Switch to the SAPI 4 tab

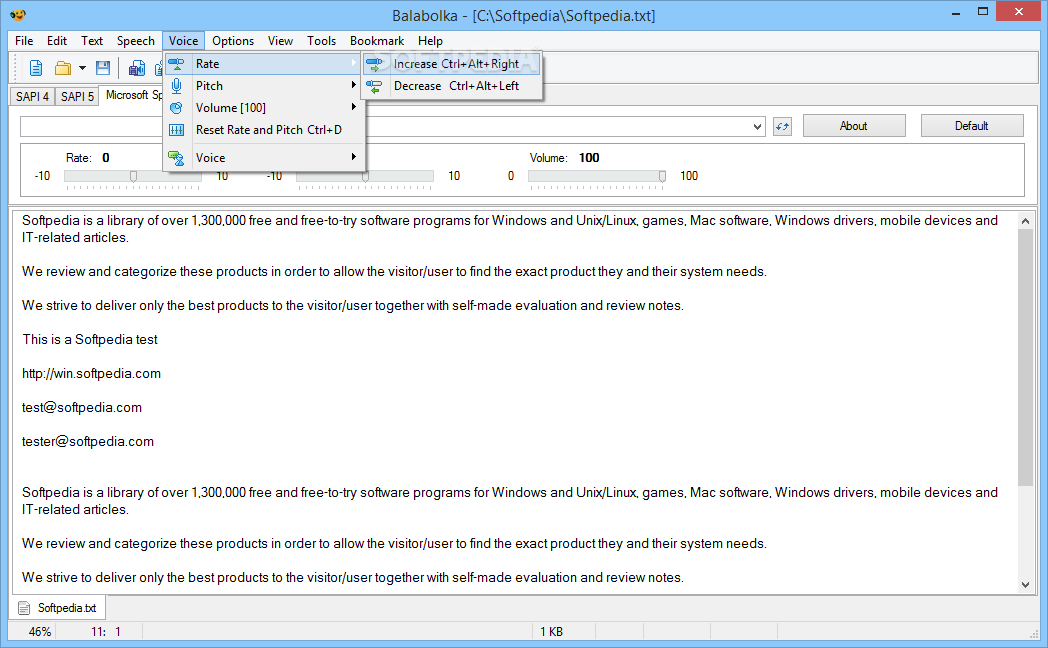click(32, 96)
